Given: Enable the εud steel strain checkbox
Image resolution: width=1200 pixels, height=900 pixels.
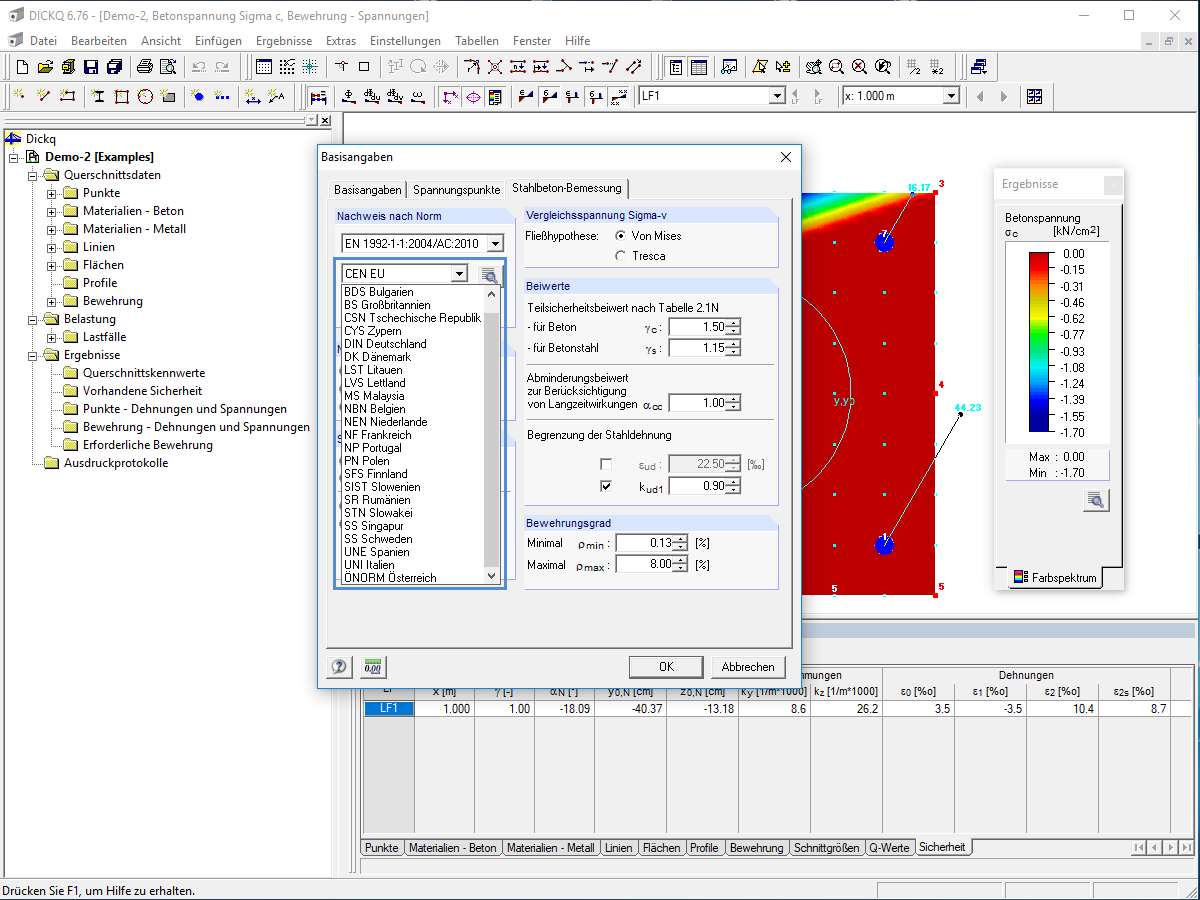Looking at the screenshot, I should pos(606,464).
